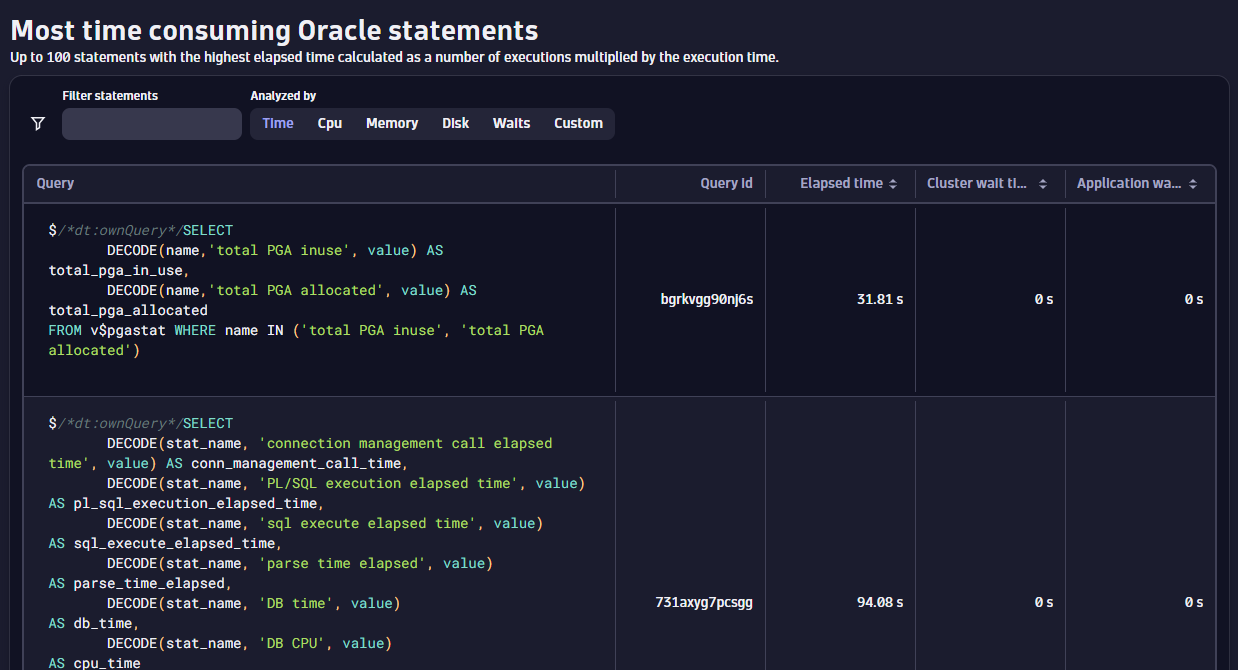Click Application wait 0 s in 731axyg7pcsgg row

[1194, 602]
